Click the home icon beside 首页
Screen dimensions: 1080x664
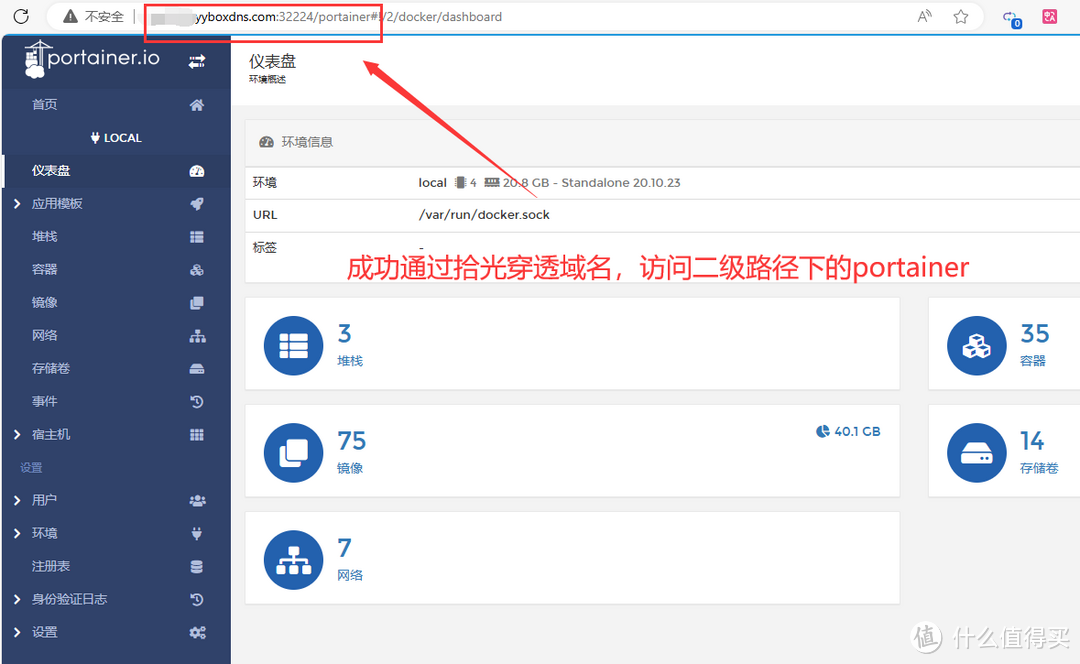(x=197, y=105)
